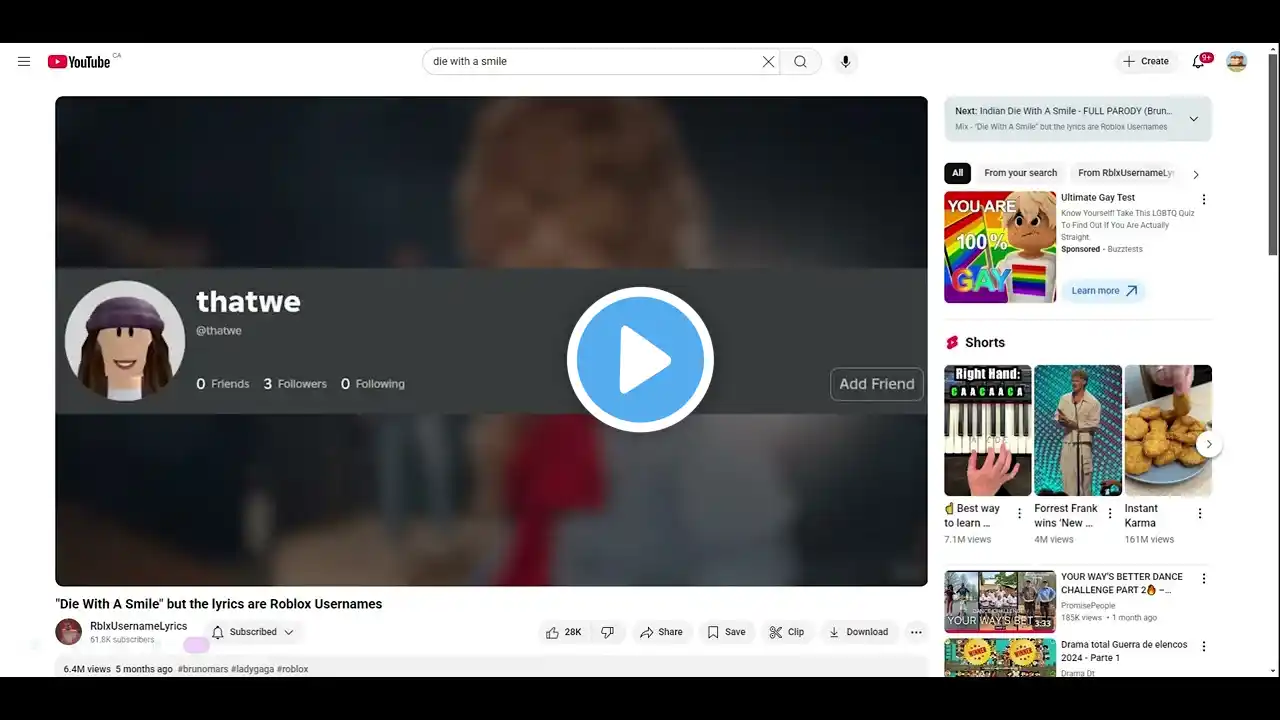Start voice search with microphone

(845, 62)
